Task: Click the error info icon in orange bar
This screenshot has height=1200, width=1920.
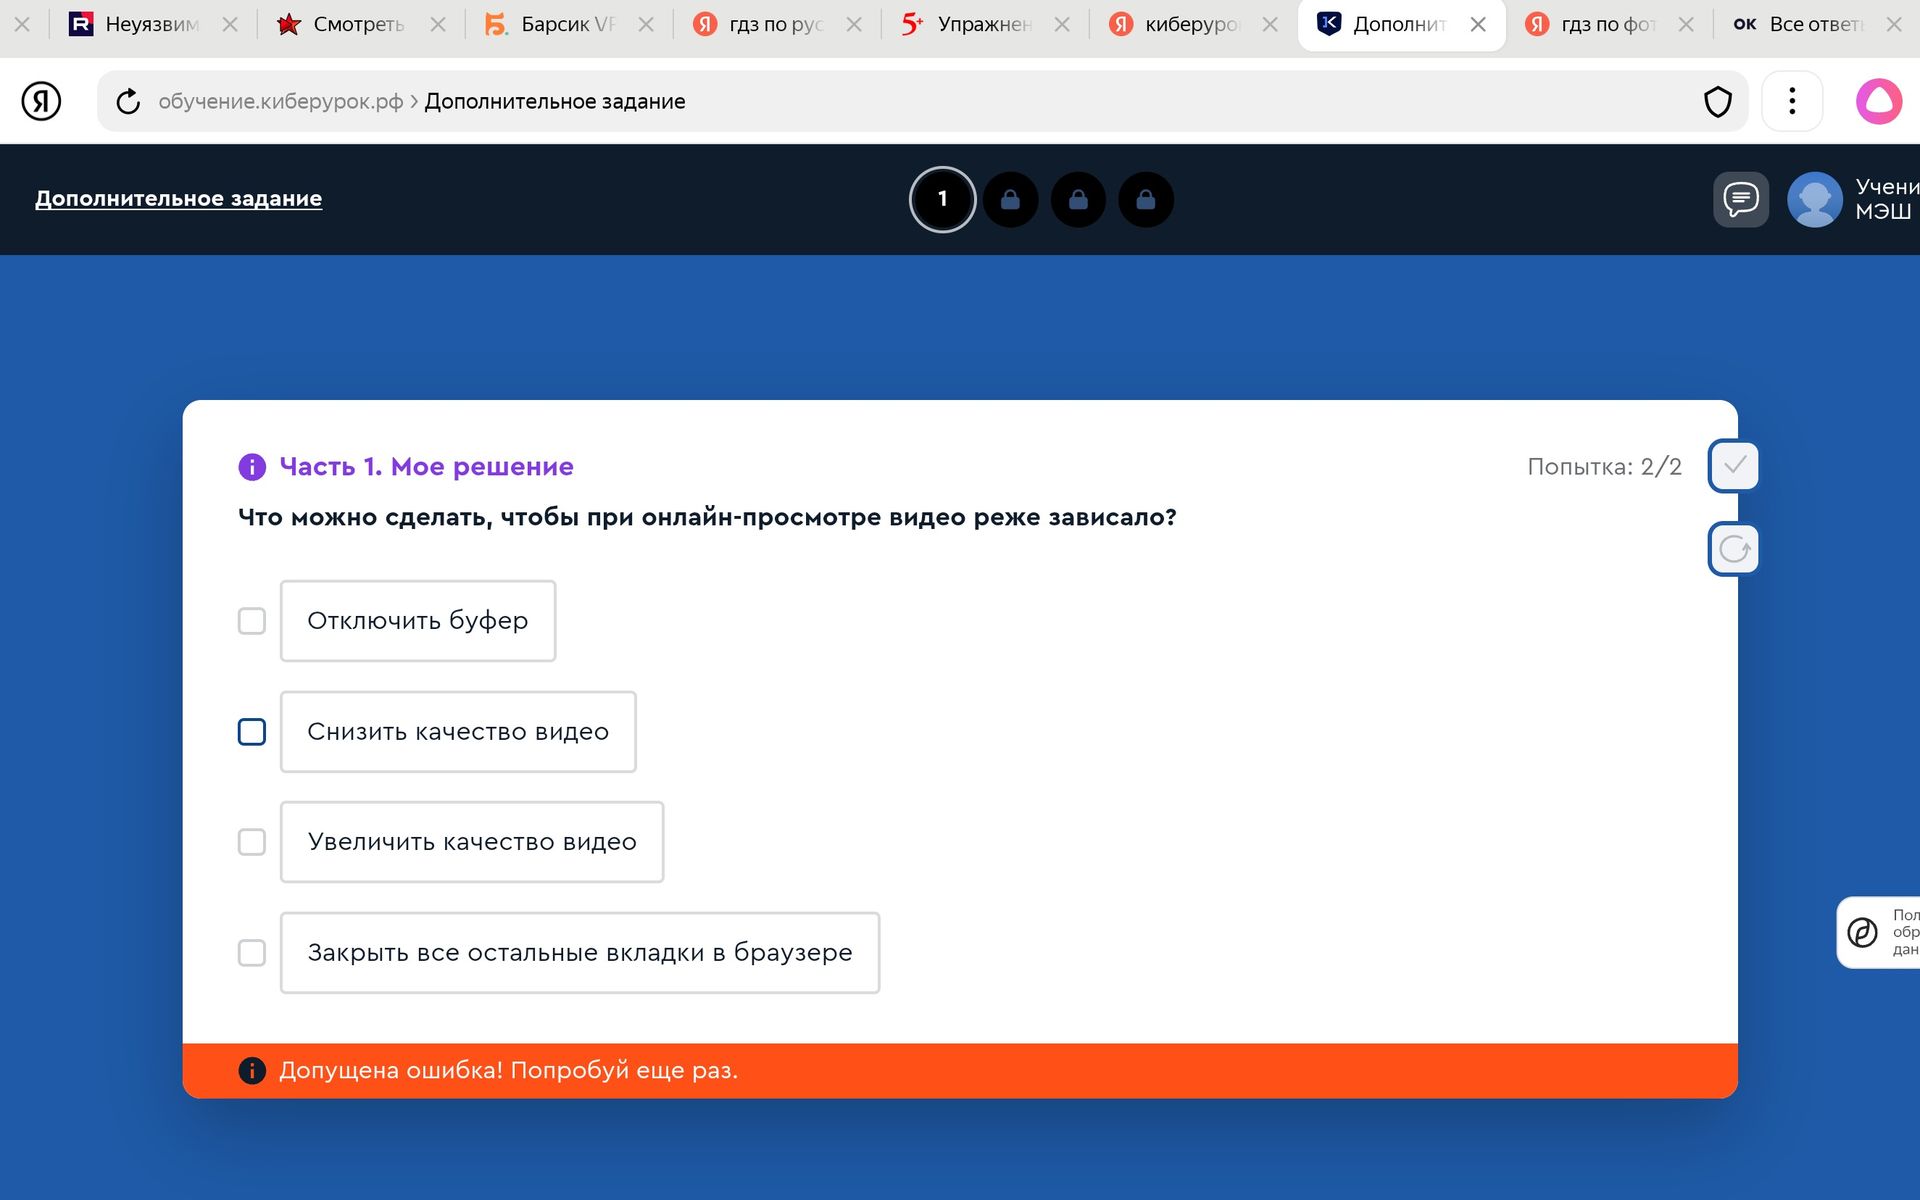Action: [x=252, y=1071]
